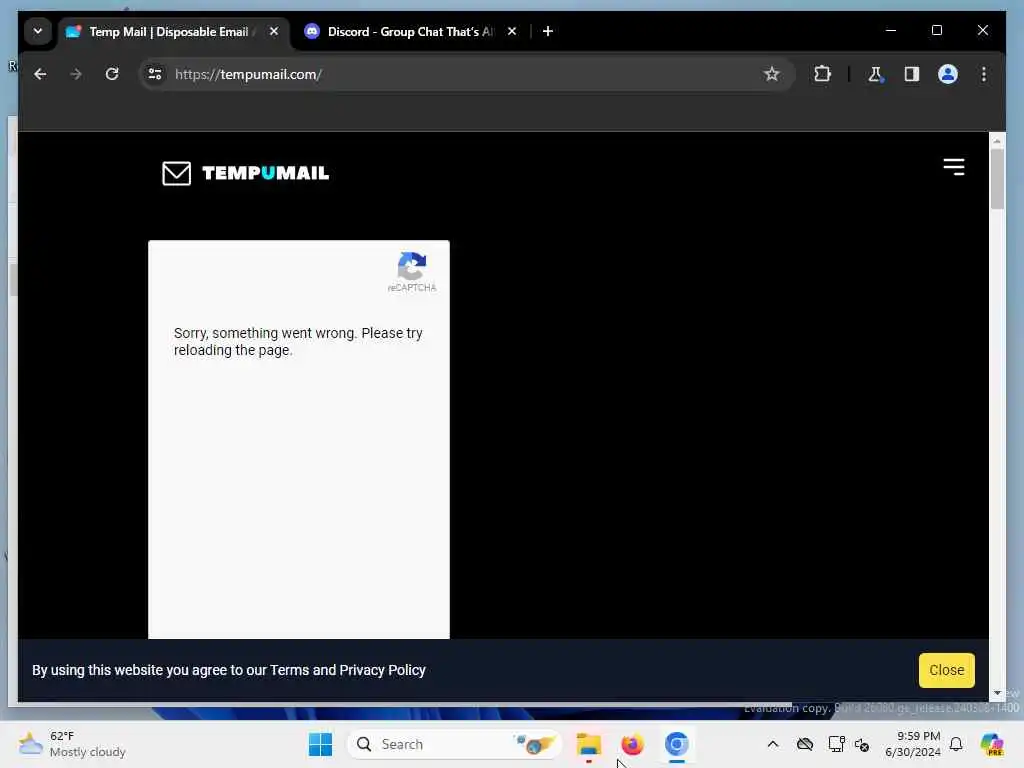
Task: Go forward to the next page
Action: (x=76, y=74)
